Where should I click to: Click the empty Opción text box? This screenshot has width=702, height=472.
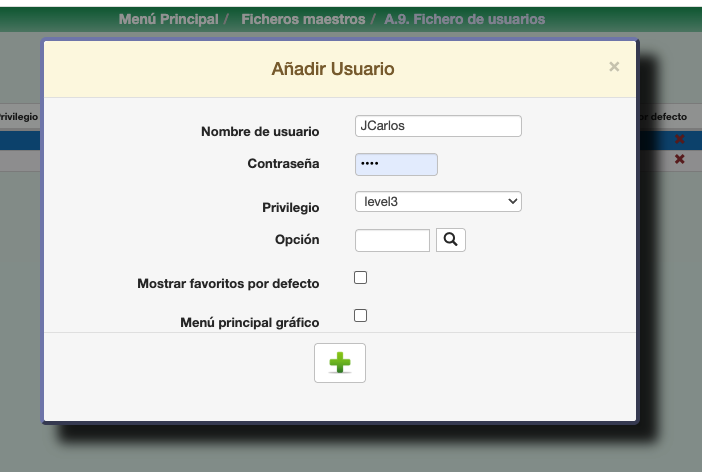392,240
